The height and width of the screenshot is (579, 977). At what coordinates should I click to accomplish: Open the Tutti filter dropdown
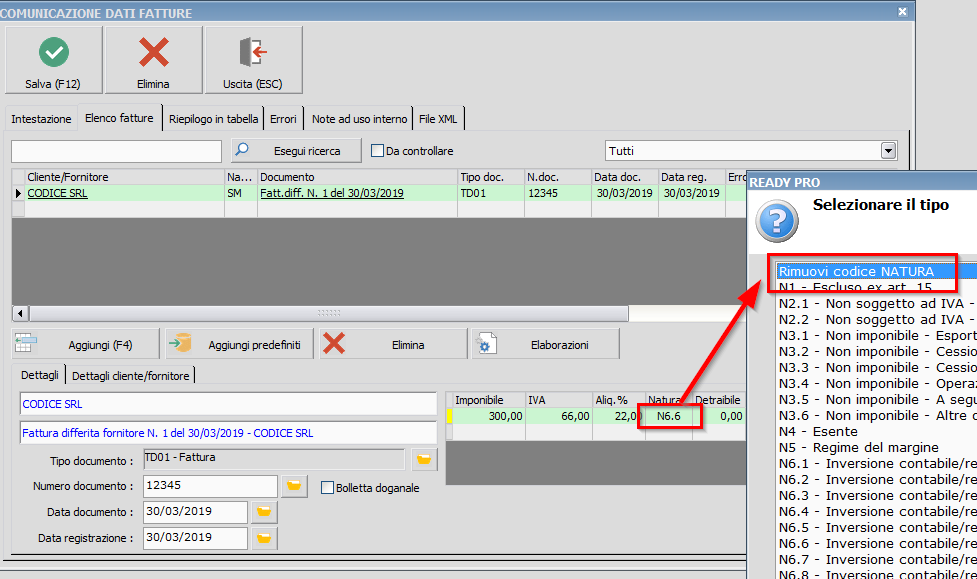[889, 151]
